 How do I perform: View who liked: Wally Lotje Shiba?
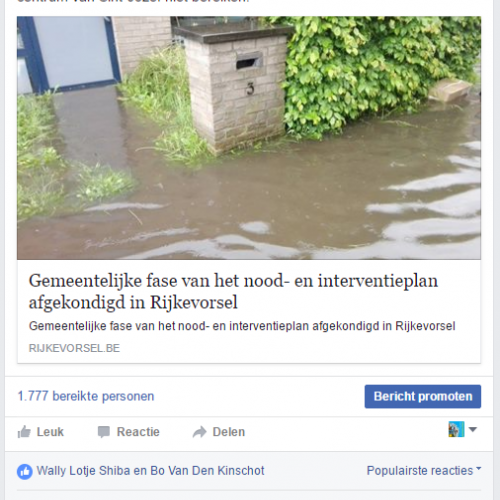pyautogui.click(x=83, y=471)
